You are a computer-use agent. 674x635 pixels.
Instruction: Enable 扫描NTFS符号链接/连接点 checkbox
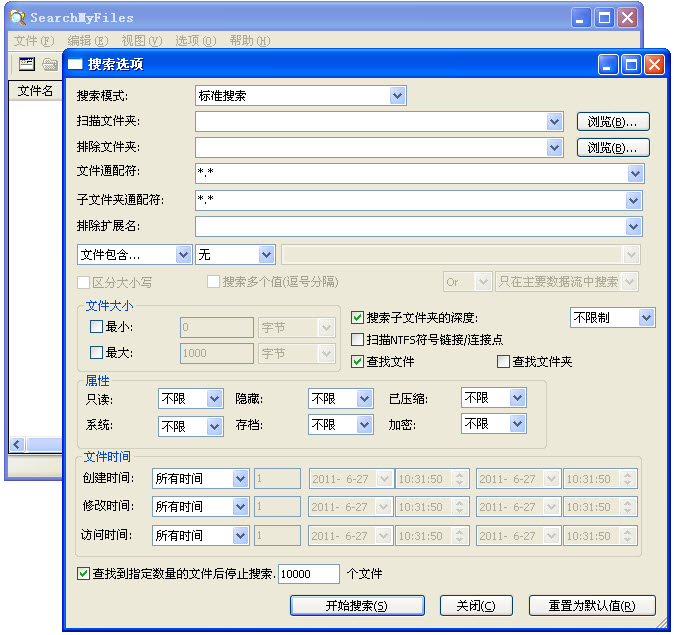point(358,340)
